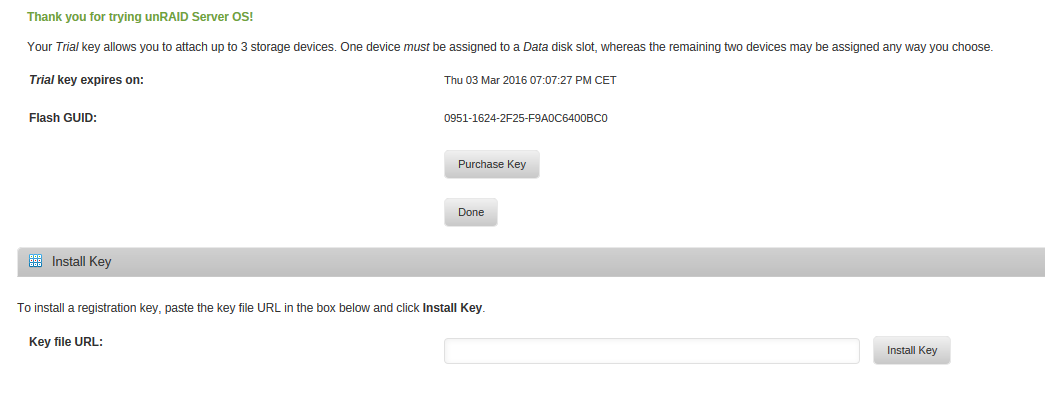Click the blue grid icon beside Install Key
Viewport: 1045px width, 398px height.
coord(36,261)
